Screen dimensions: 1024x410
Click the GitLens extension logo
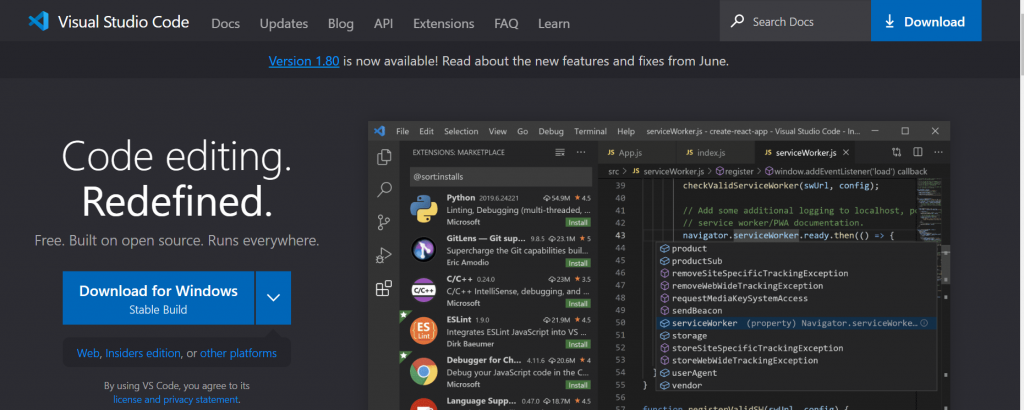[x=423, y=249]
